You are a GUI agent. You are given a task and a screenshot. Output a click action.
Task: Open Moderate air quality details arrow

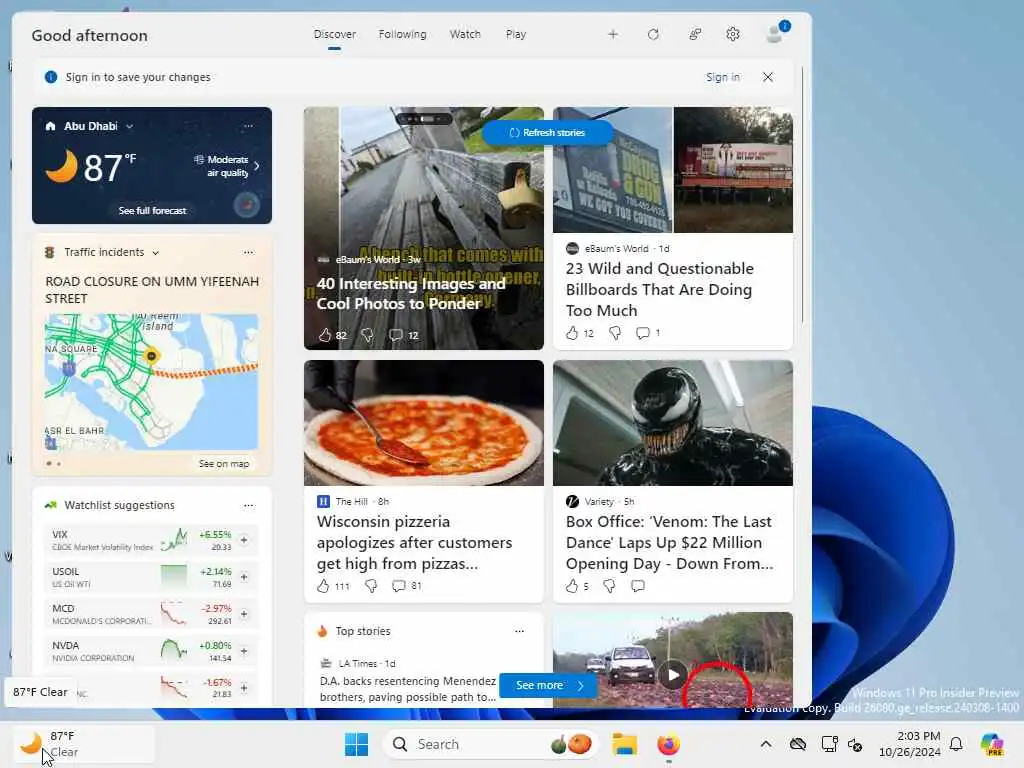[x=257, y=166]
